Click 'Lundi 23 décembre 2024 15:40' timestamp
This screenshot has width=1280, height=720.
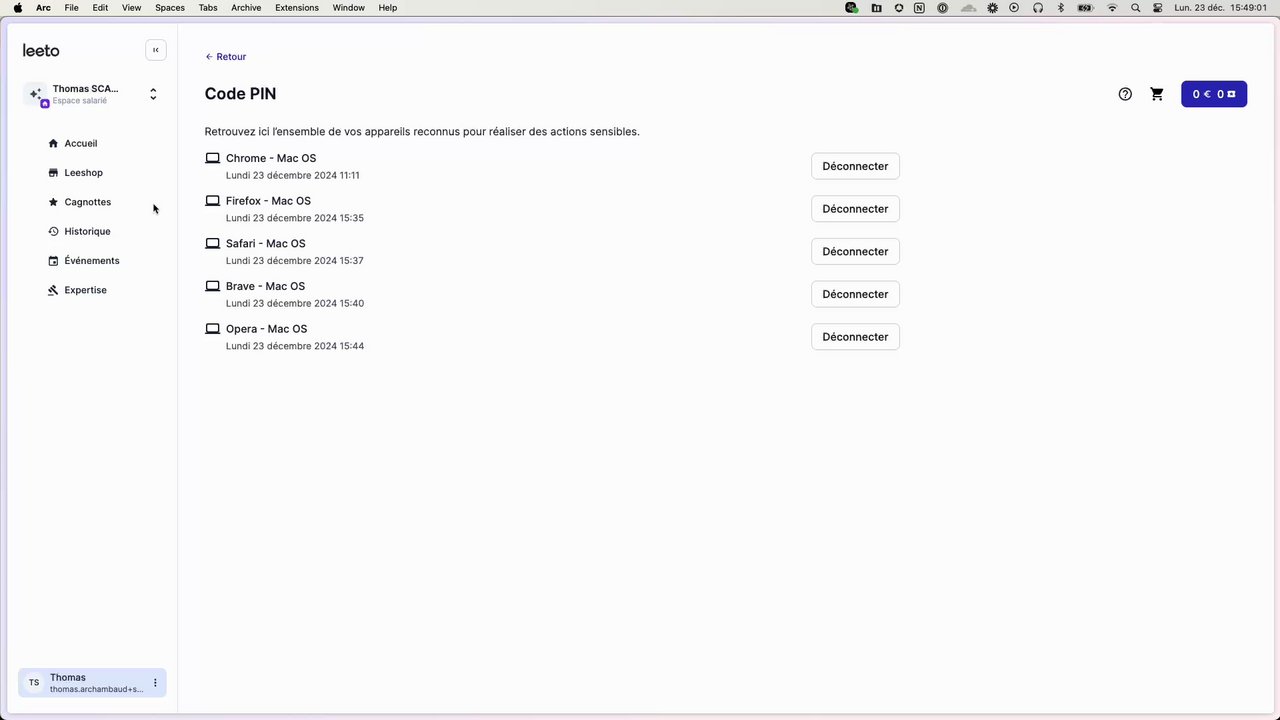[295, 303]
